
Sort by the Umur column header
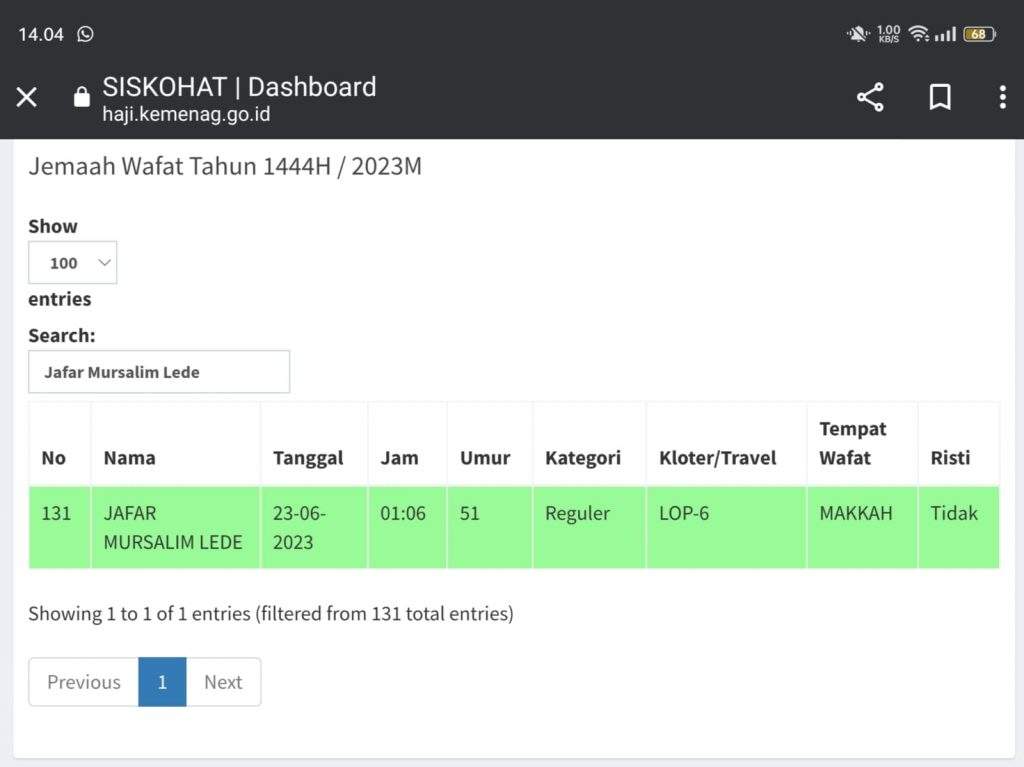pos(485,458)
